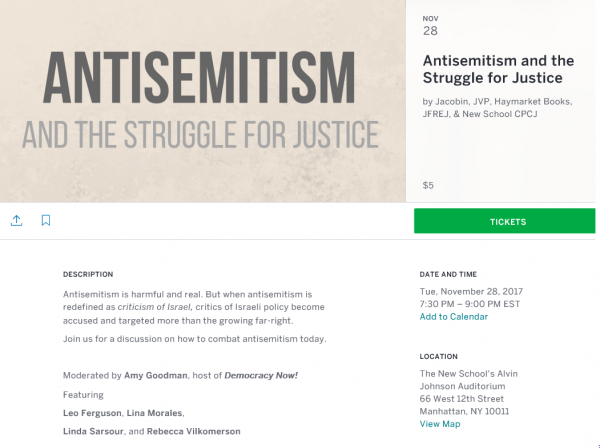
Task: Click the 66 West 12th Street address
Action: (461, 399)
